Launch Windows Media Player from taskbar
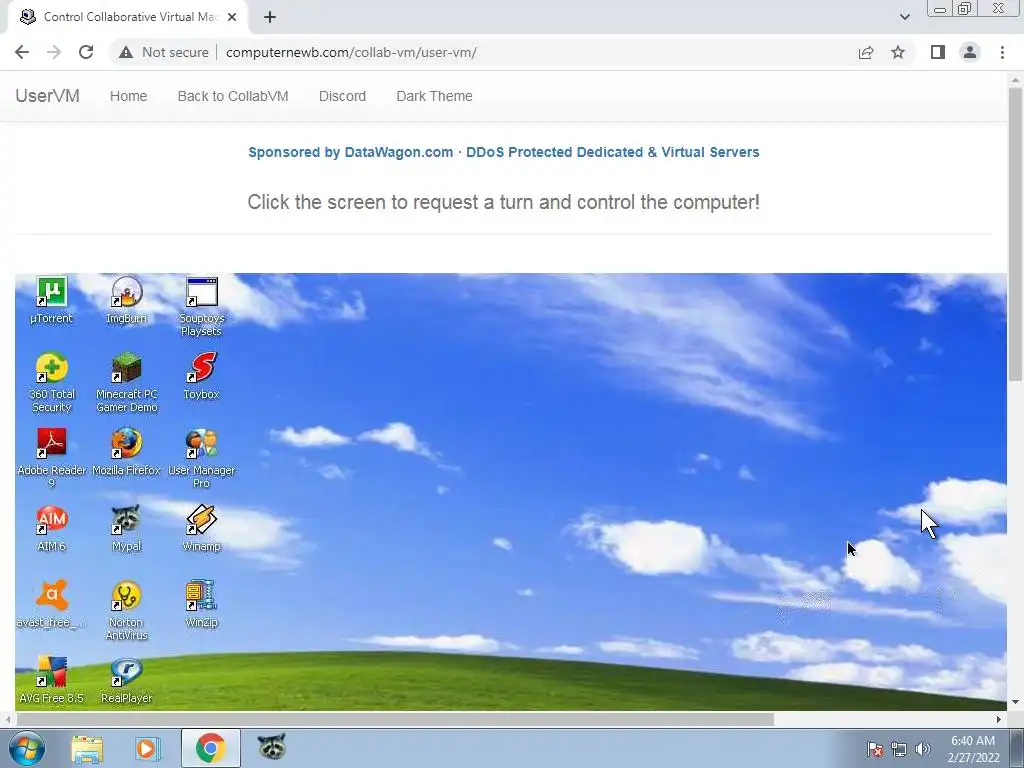This screenshot has height=768, width=1024. [x=148, y=748]
